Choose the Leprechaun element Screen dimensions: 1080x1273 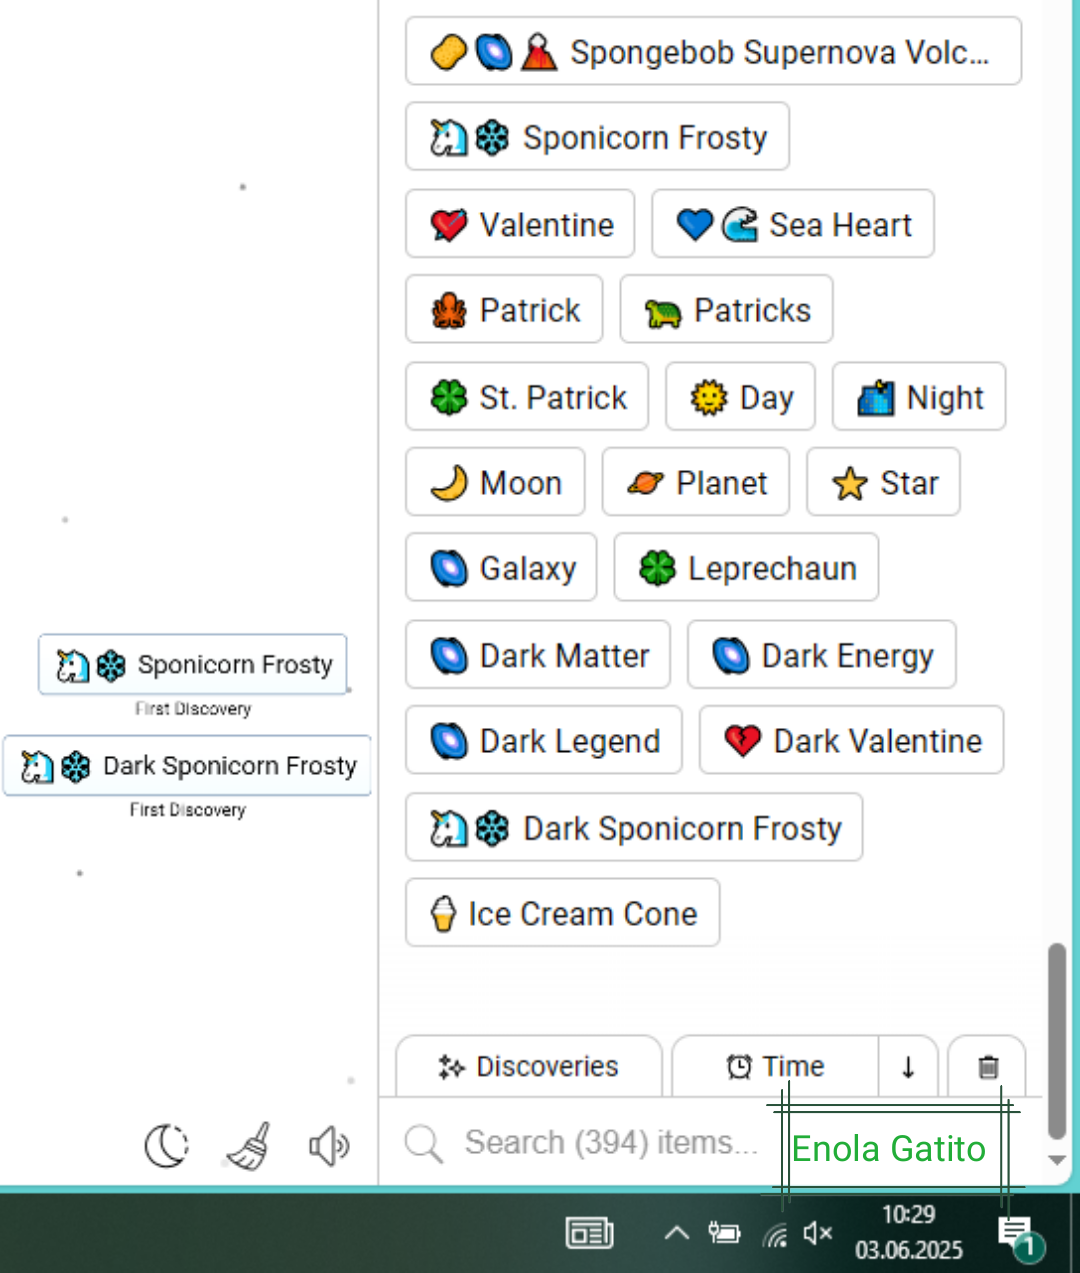coord(746,567)
